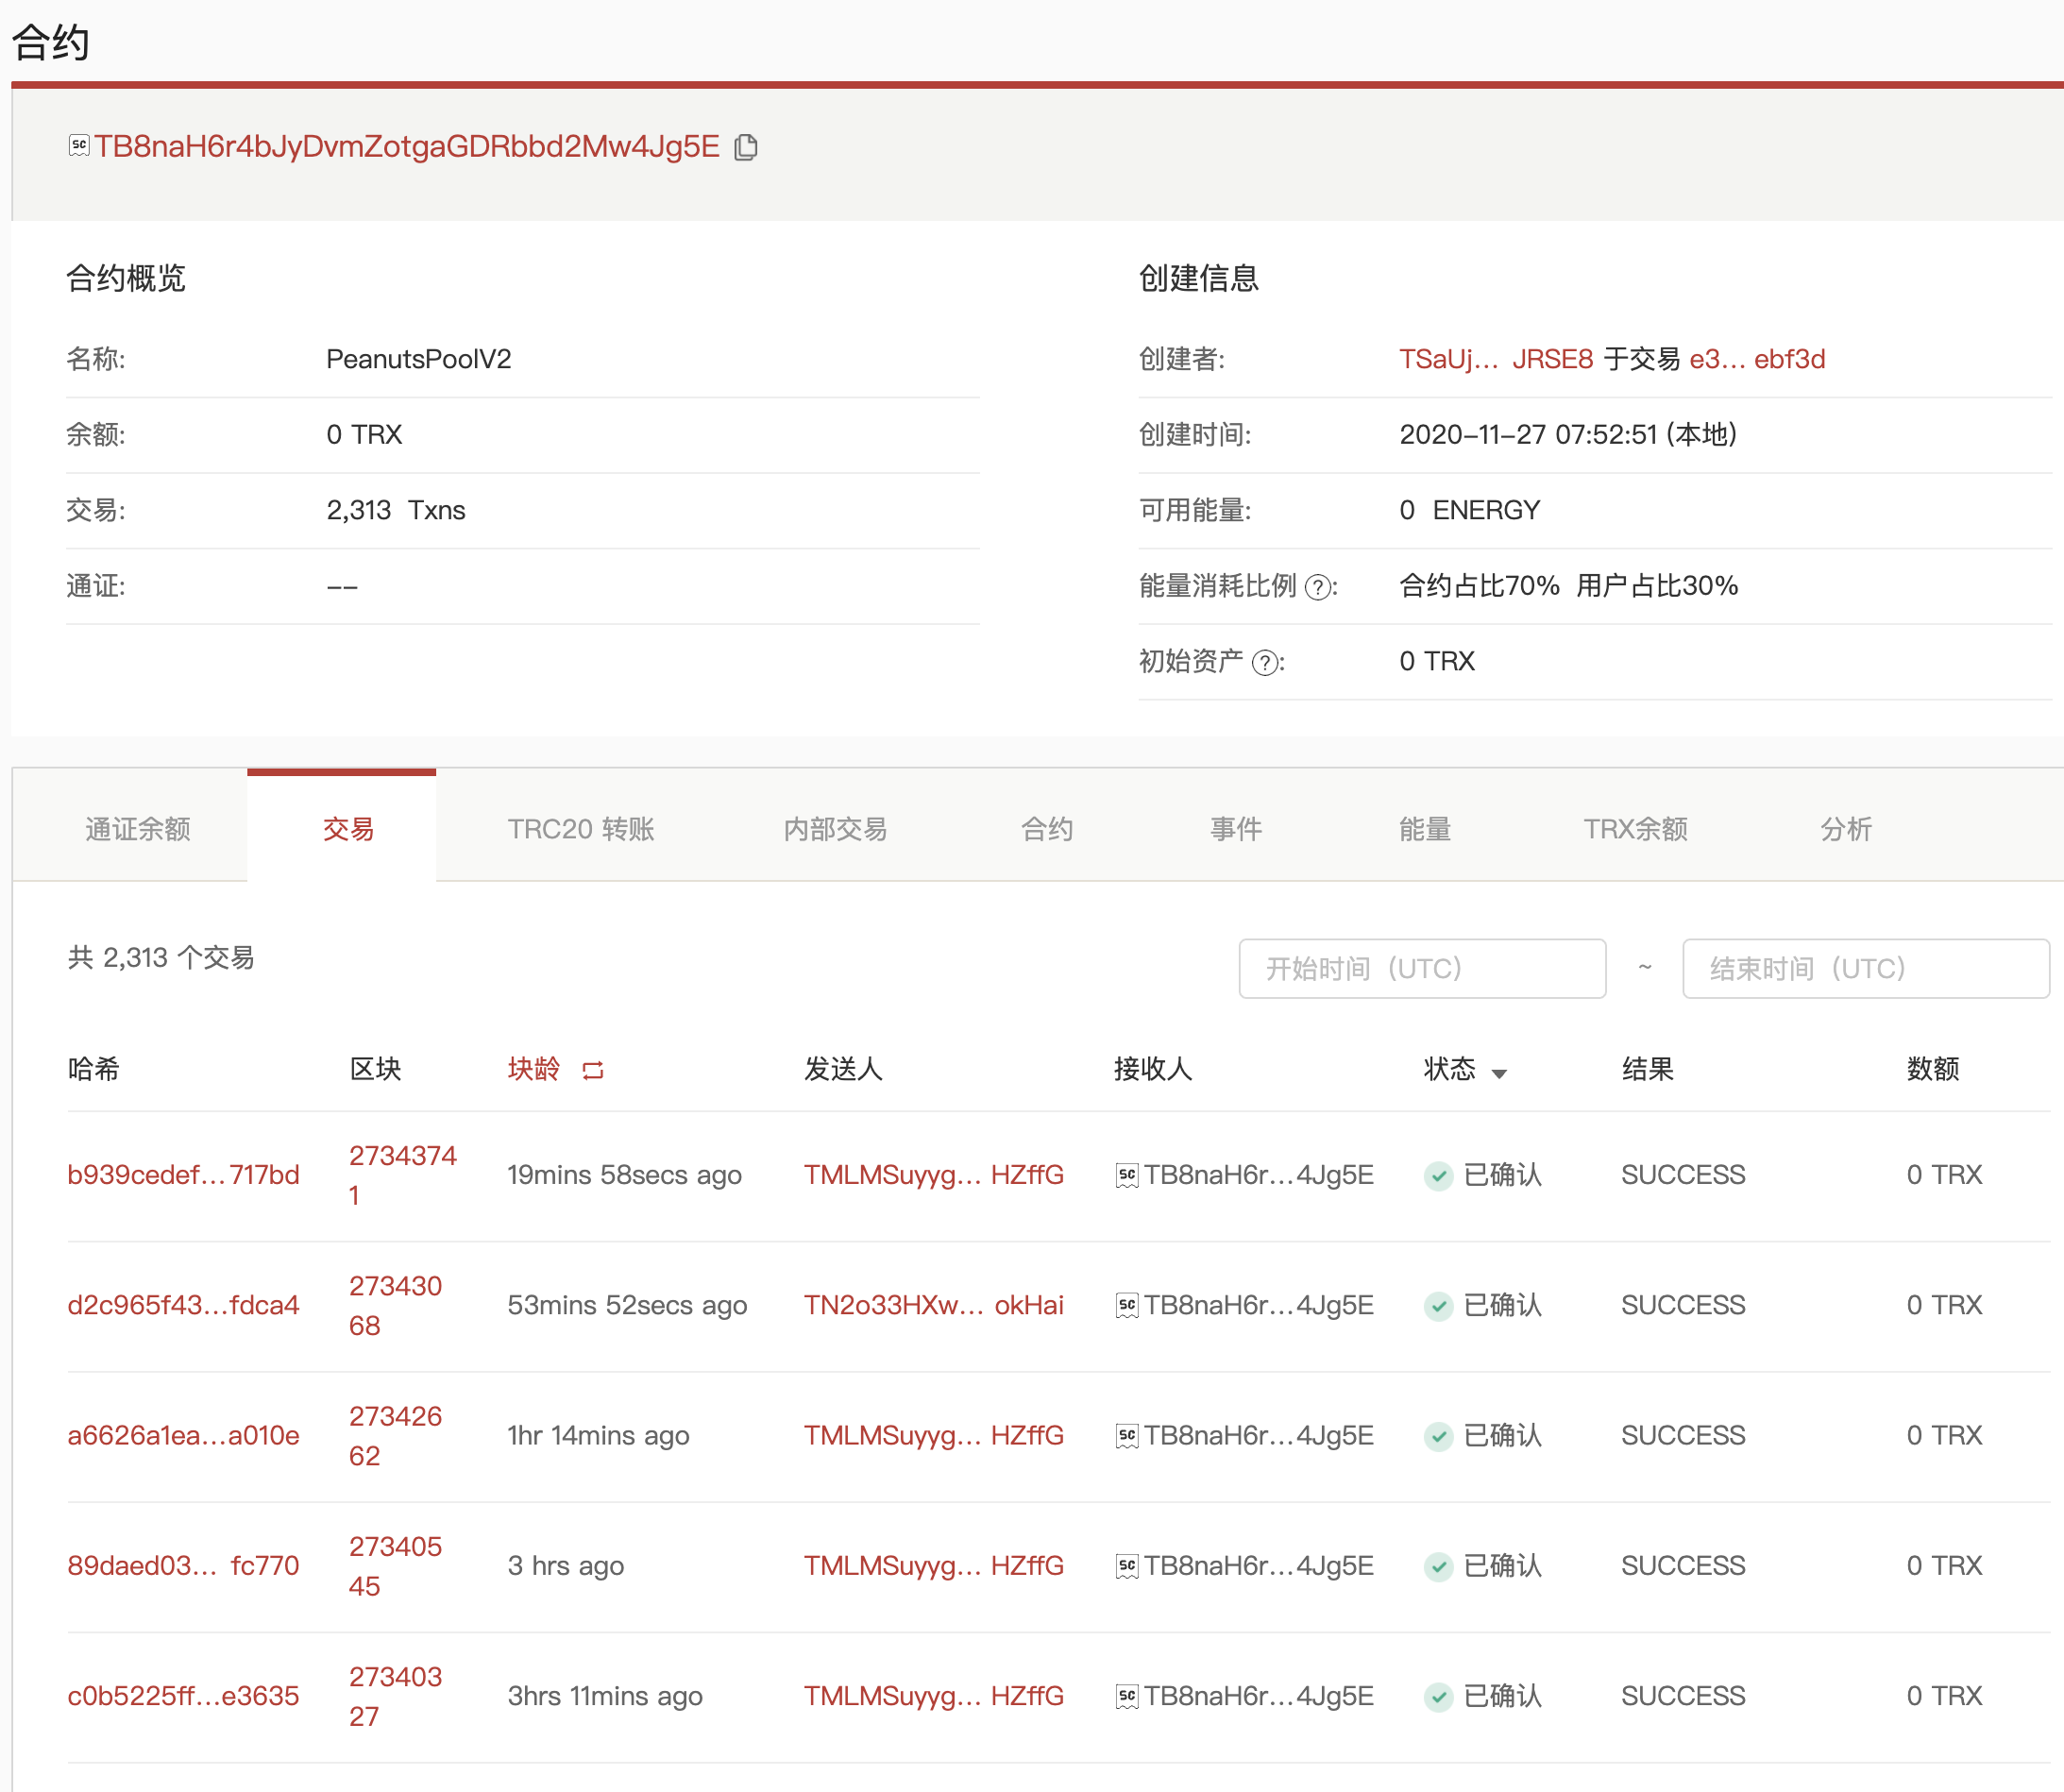The height and width of the screenshot is (1792, 2064).
Task: Toggle the 块龄 time format switch icon
Action: [x=593, y=1070]
